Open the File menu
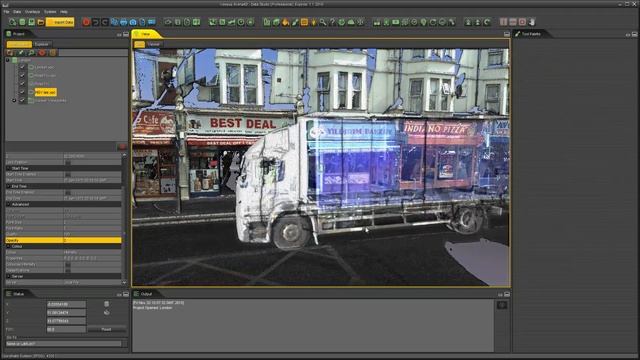 tap(7, 12)
